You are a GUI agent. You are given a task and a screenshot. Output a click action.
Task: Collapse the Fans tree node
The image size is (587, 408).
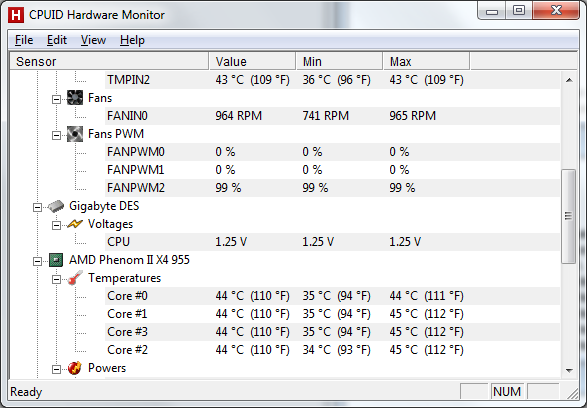coord(56,99)
